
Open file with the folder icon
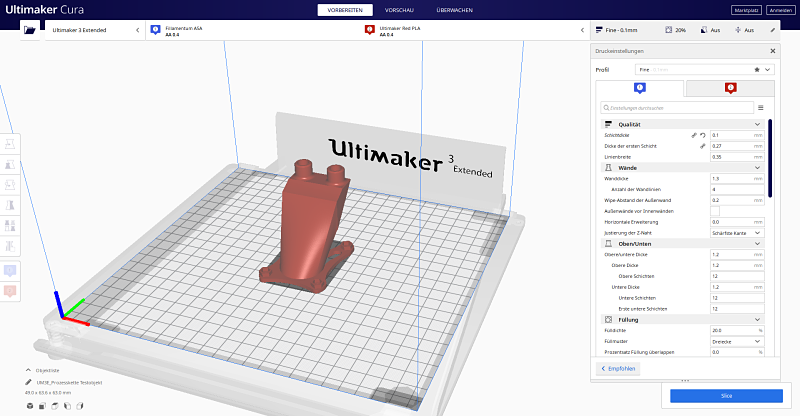[30, 30]
